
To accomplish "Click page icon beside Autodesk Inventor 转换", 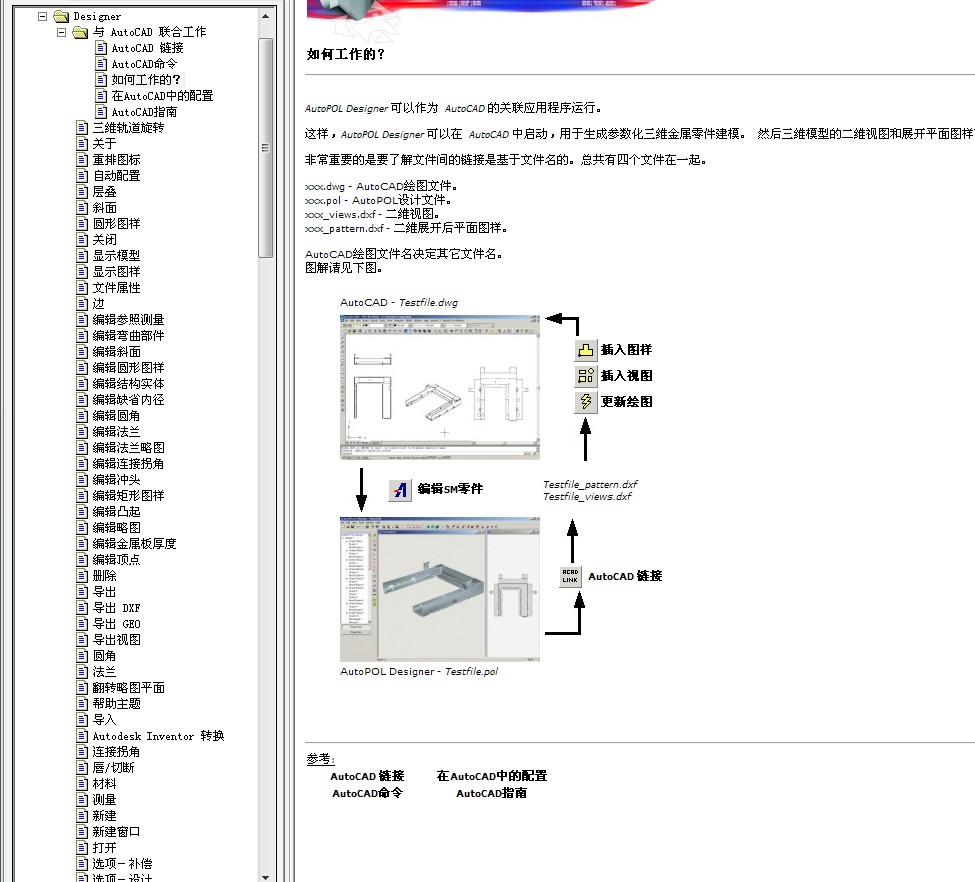I will tap(82, 736).
